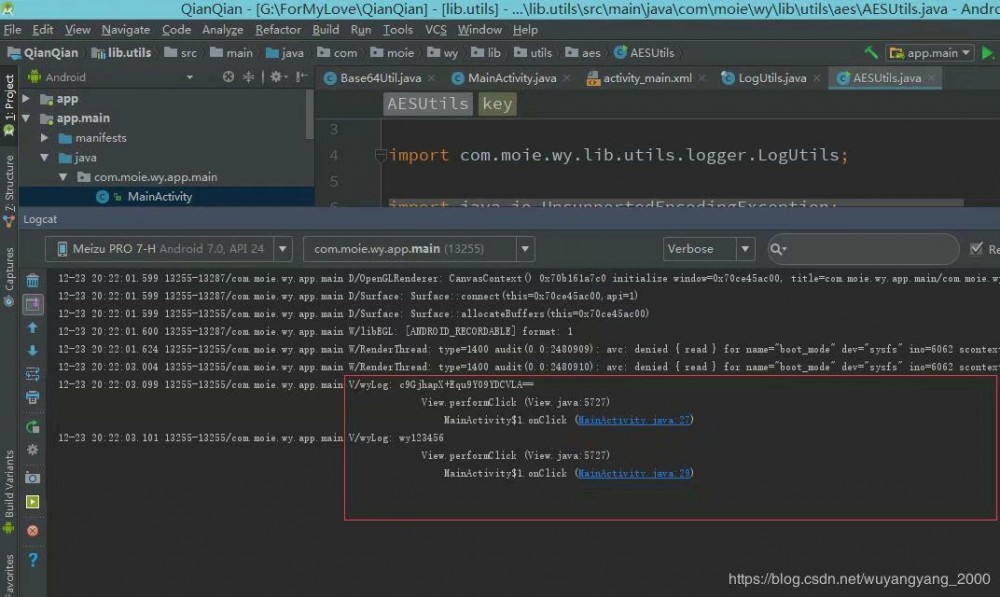This screenshot has height=597, width=1000.
Task: Clear the Logcat output using trash icon
Action: (x=32, y=280)
